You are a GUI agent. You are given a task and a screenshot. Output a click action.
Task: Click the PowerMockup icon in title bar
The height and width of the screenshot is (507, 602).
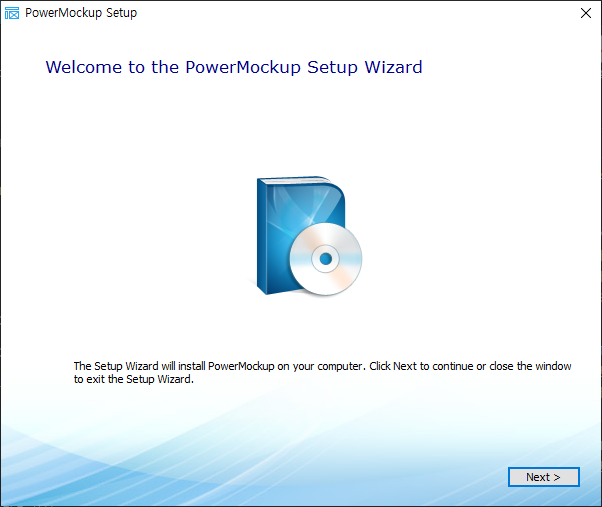point(12,13)
